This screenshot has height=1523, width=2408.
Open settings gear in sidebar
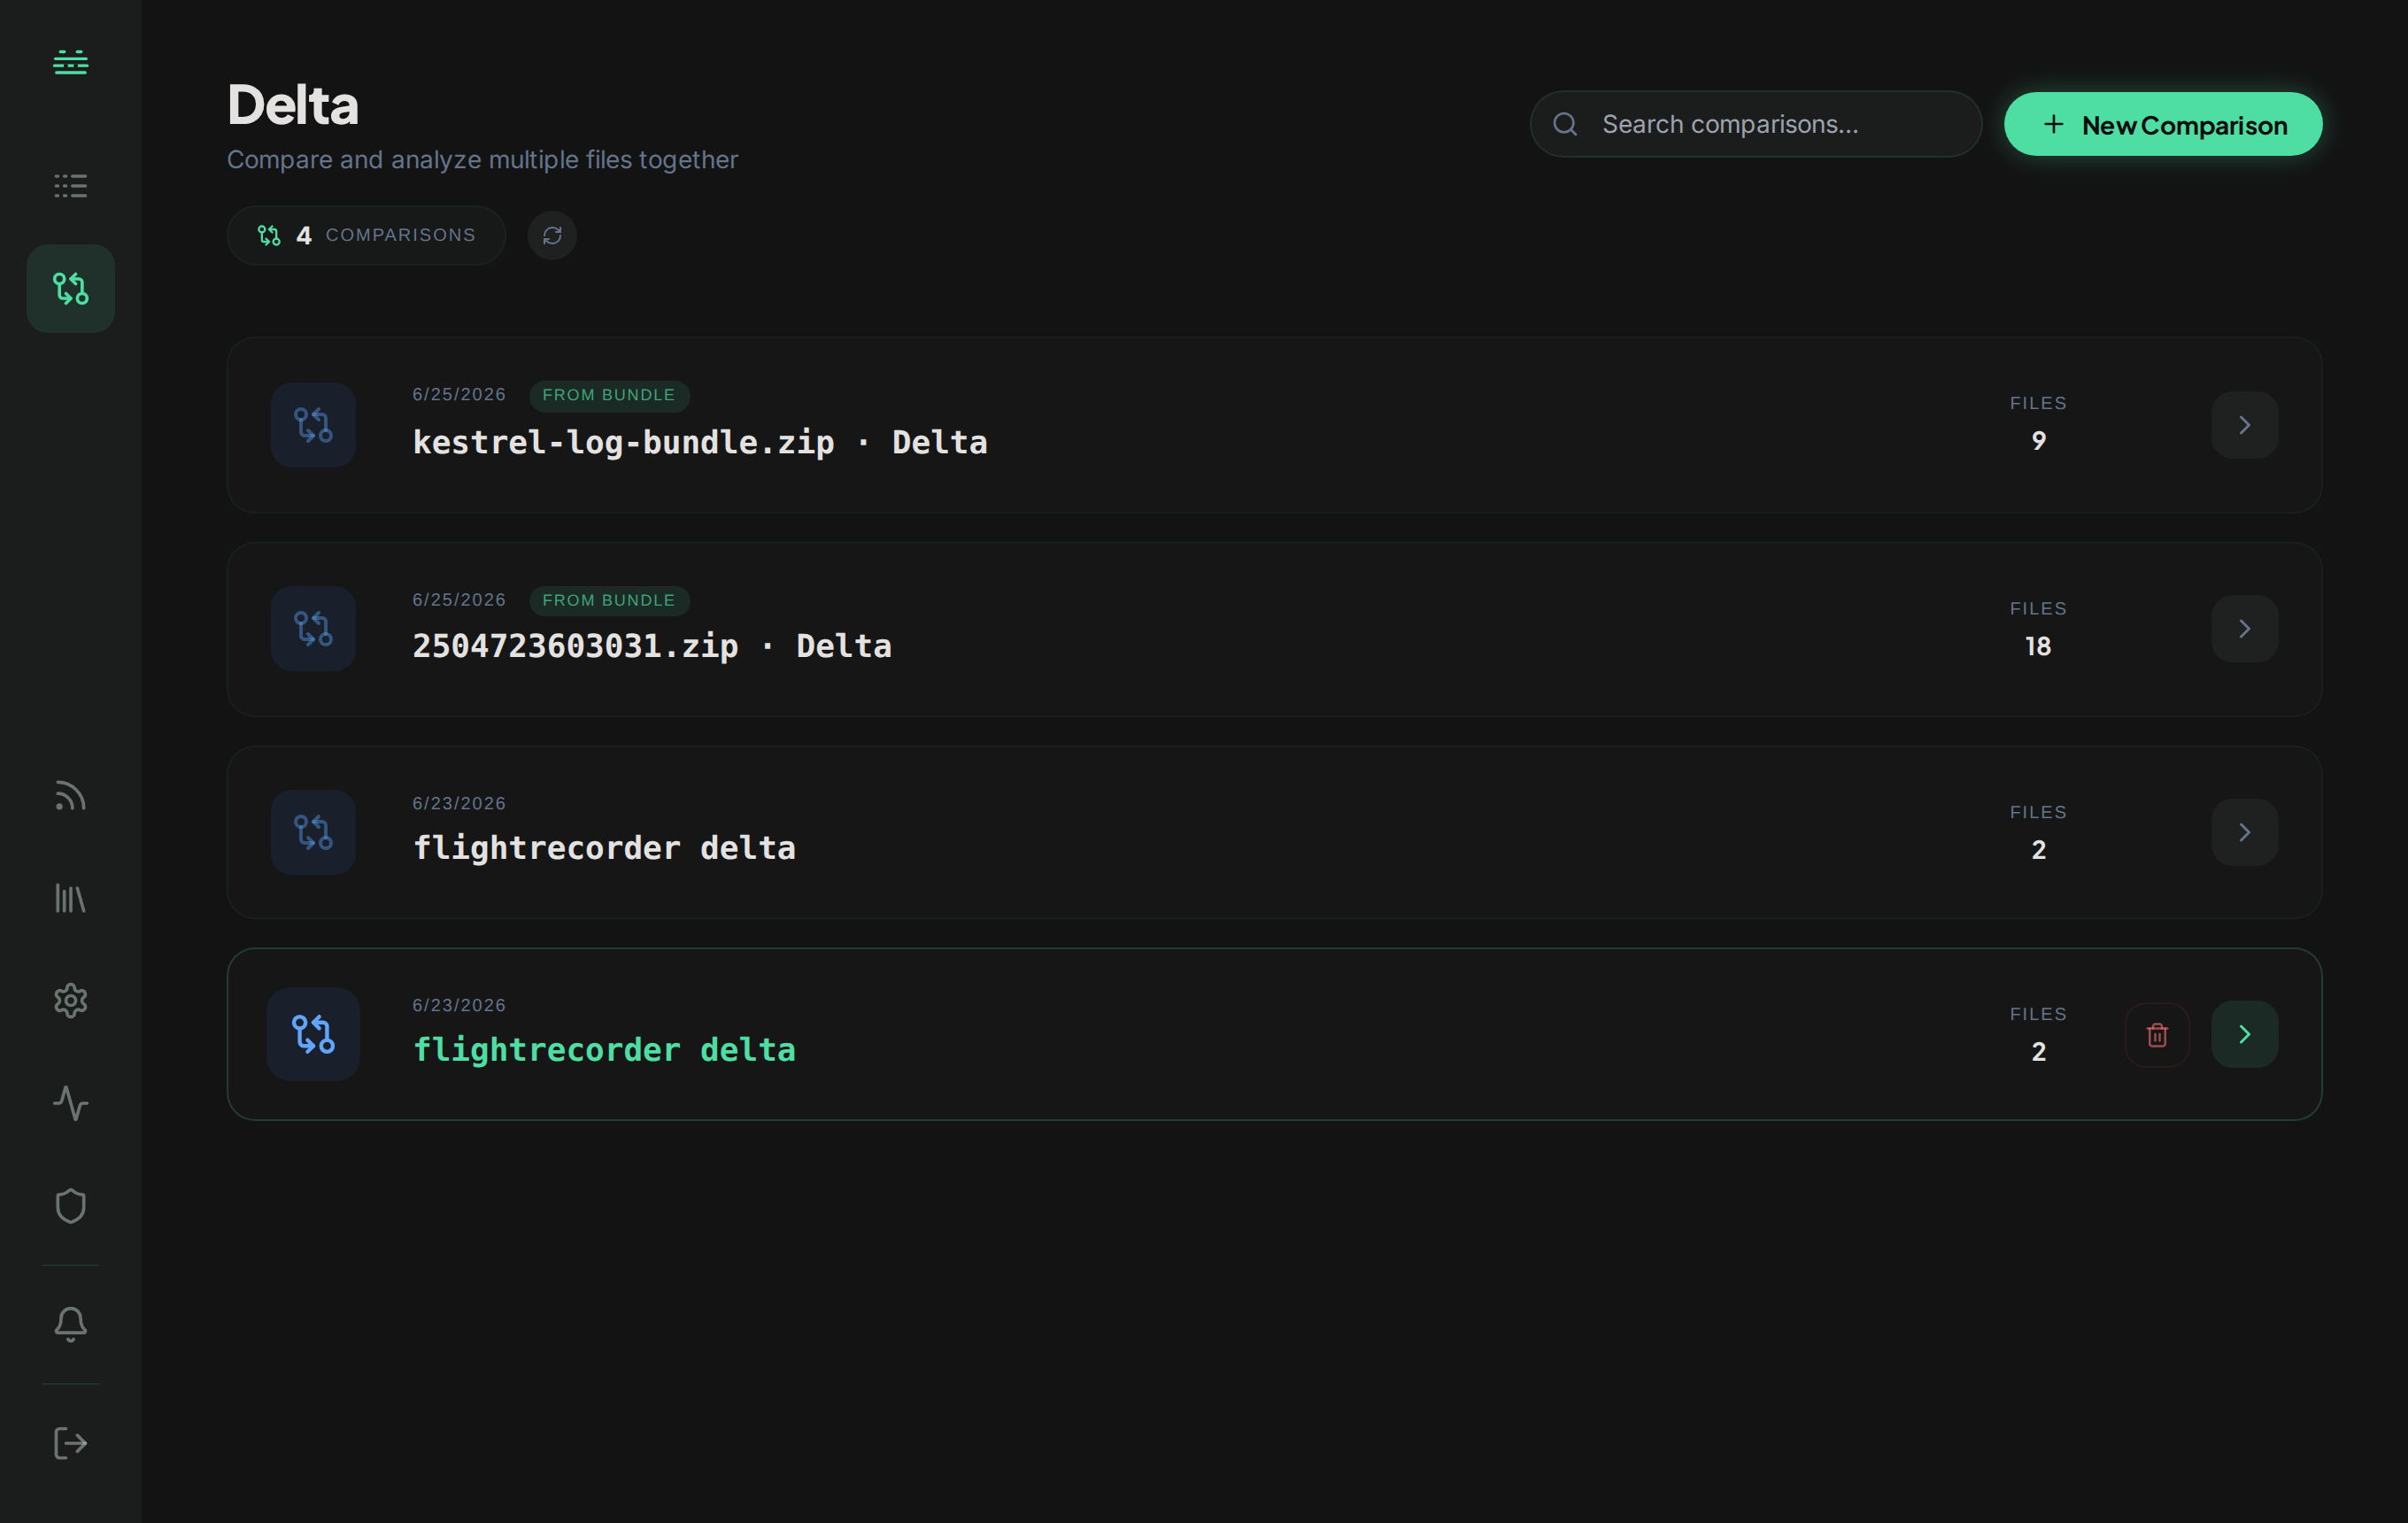[70, 1000]
